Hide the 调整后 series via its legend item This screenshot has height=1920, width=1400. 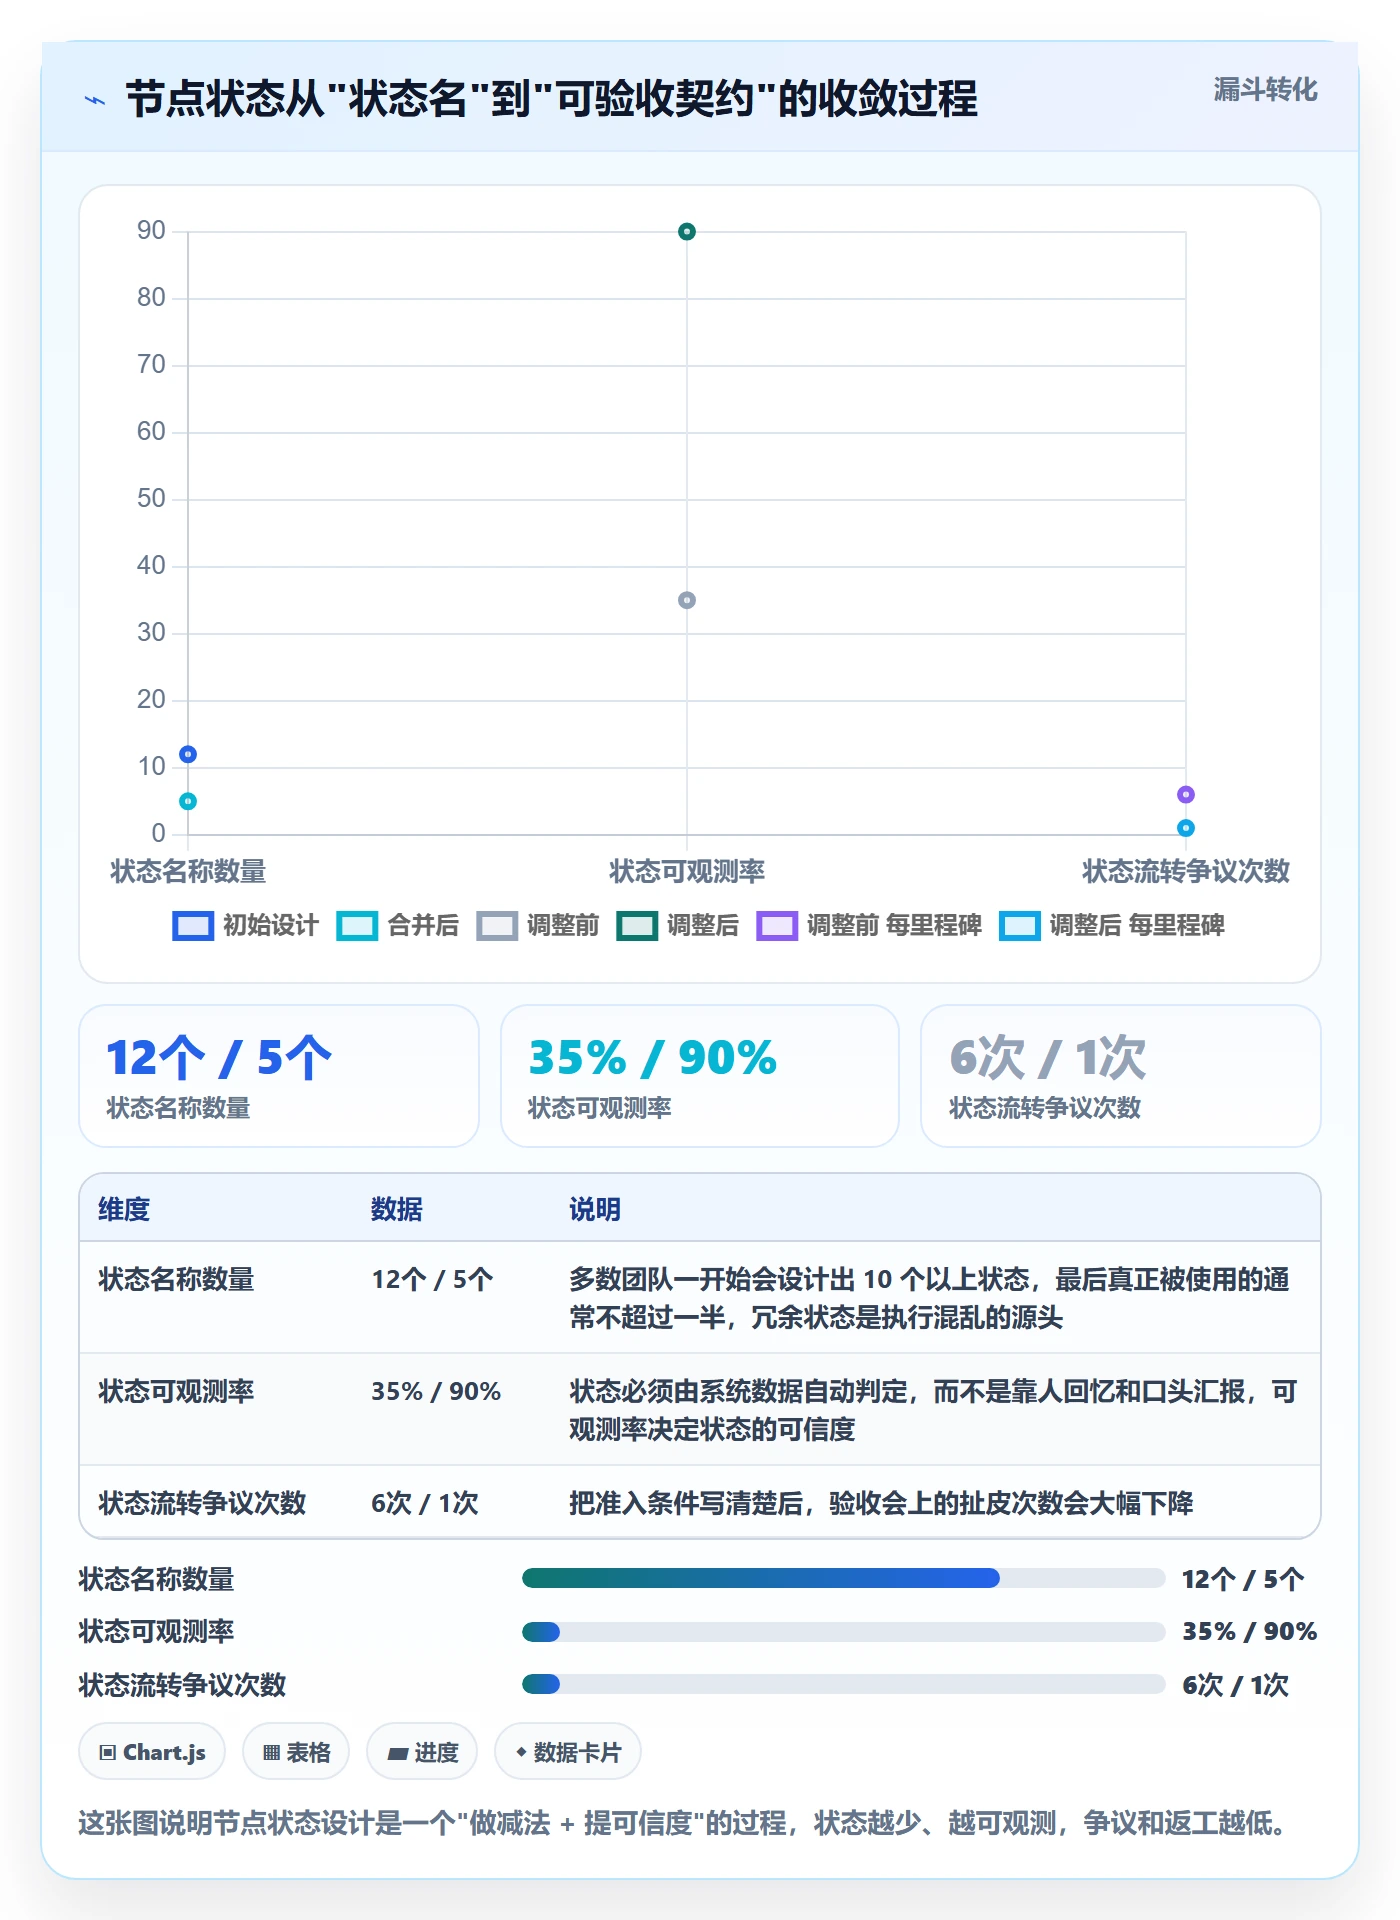678,925
